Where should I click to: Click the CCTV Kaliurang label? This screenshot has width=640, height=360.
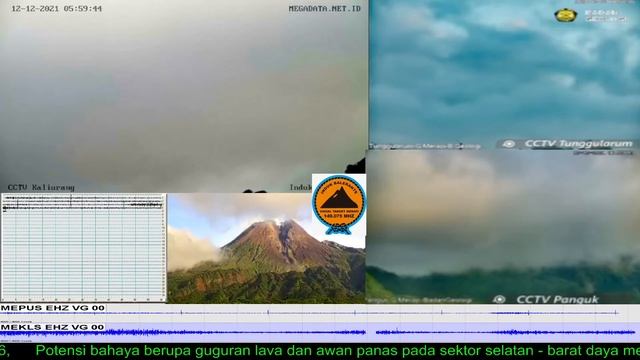click(41, 187)
